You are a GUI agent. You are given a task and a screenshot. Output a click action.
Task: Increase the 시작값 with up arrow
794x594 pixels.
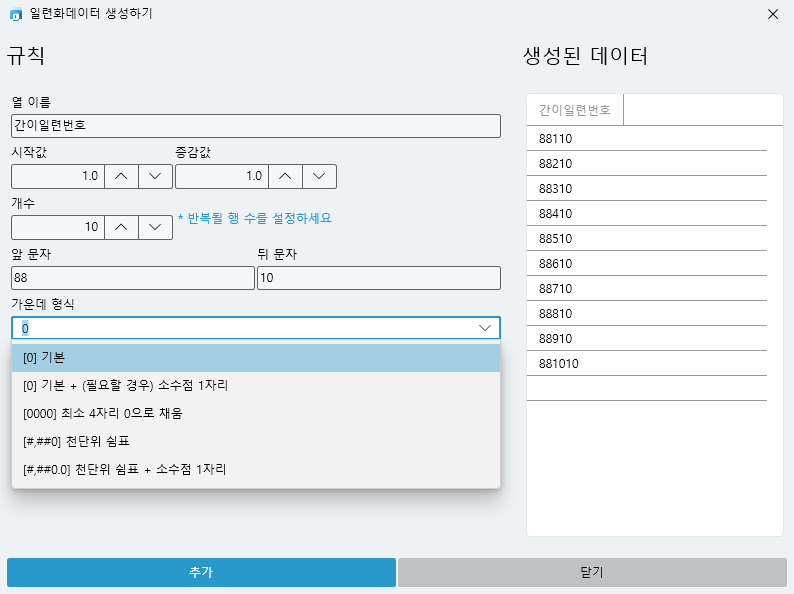[x=121, y=176]
